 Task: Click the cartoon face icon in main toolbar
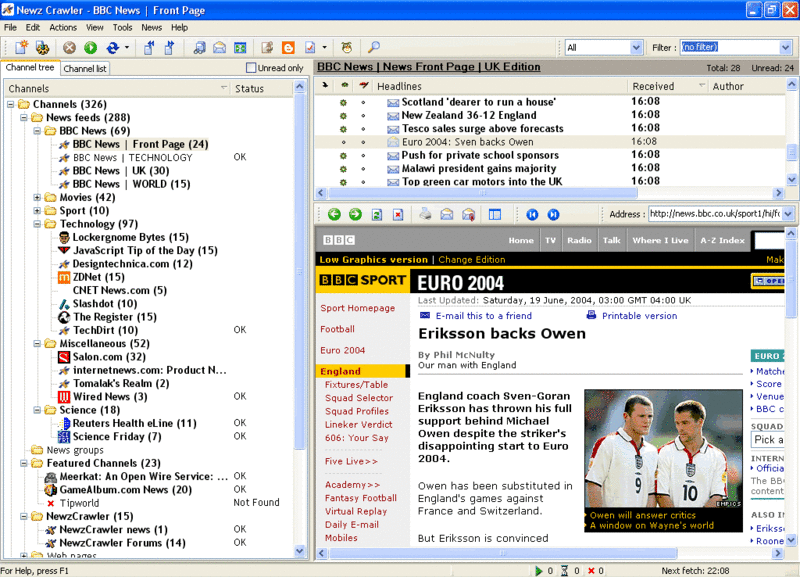(x=347, y=47)
